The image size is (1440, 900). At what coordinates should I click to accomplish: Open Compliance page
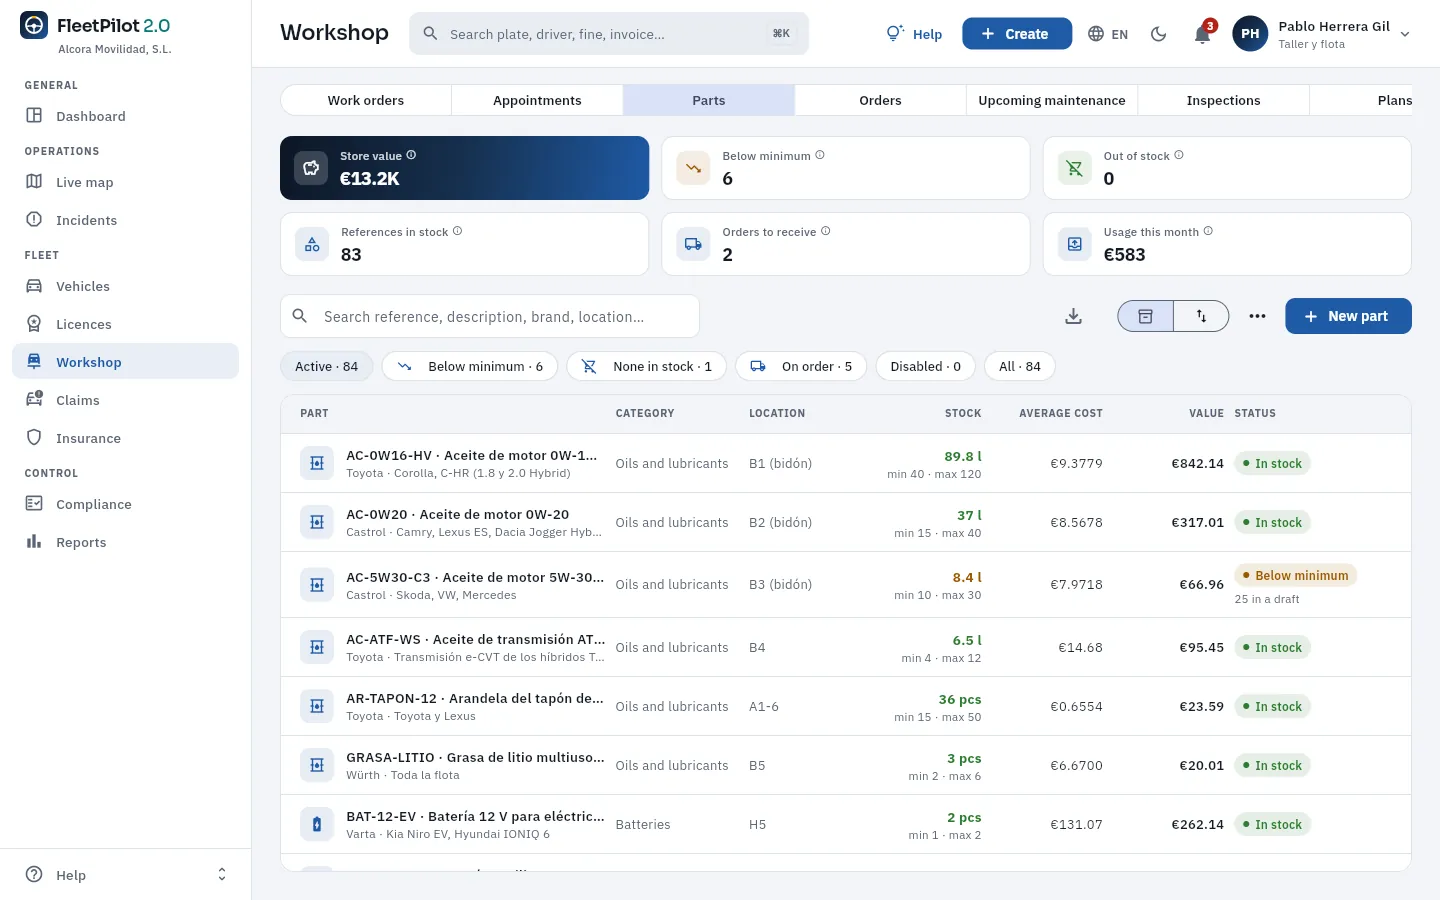pos(125,504)
